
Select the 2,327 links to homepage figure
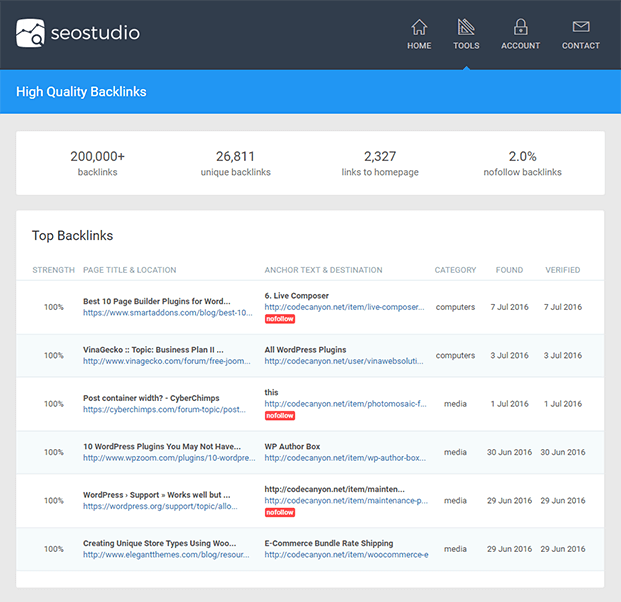click(380, 156)
